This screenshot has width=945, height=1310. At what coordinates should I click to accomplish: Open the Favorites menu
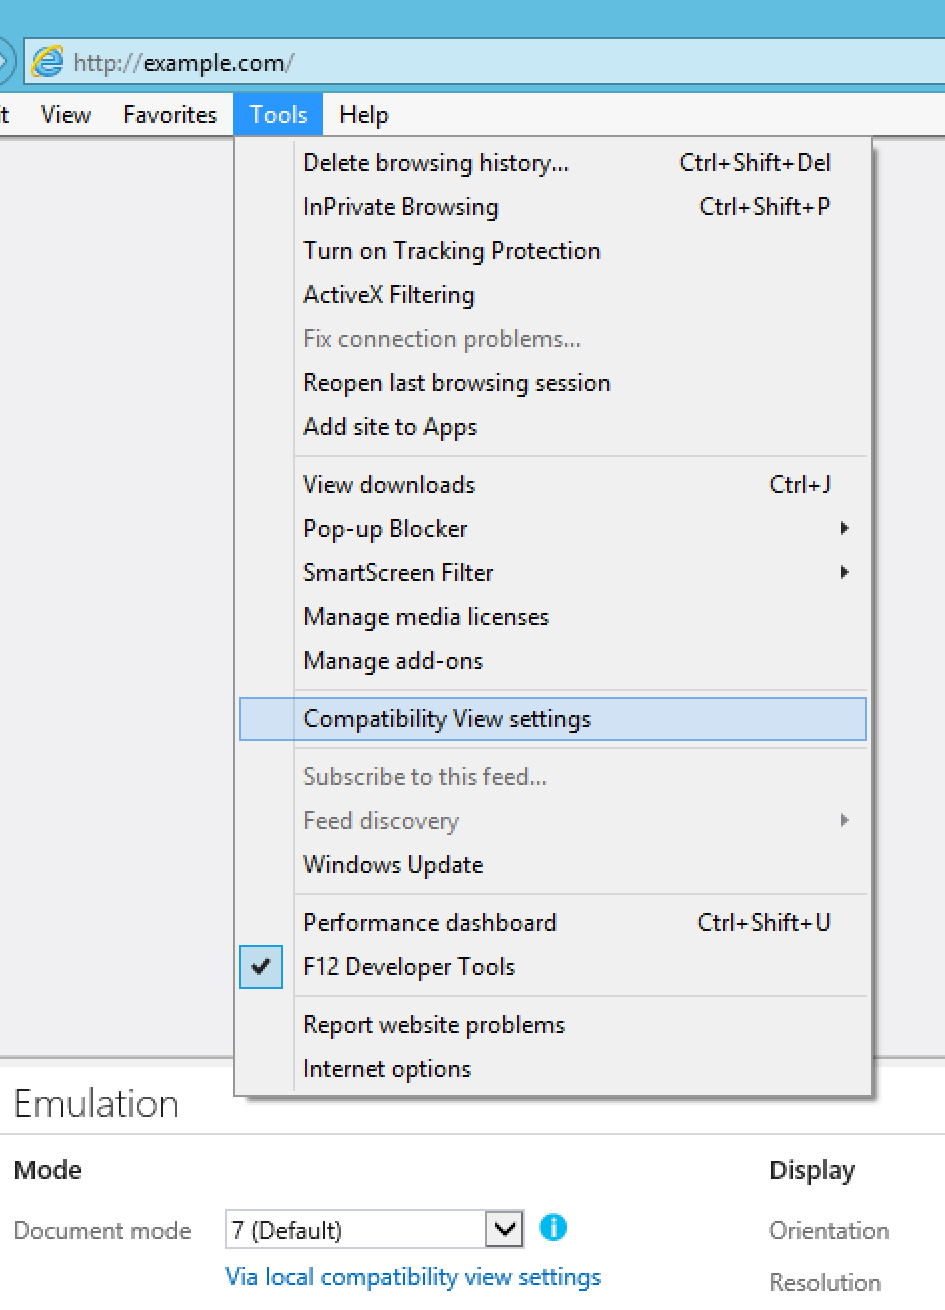click(x=169, y=114)
